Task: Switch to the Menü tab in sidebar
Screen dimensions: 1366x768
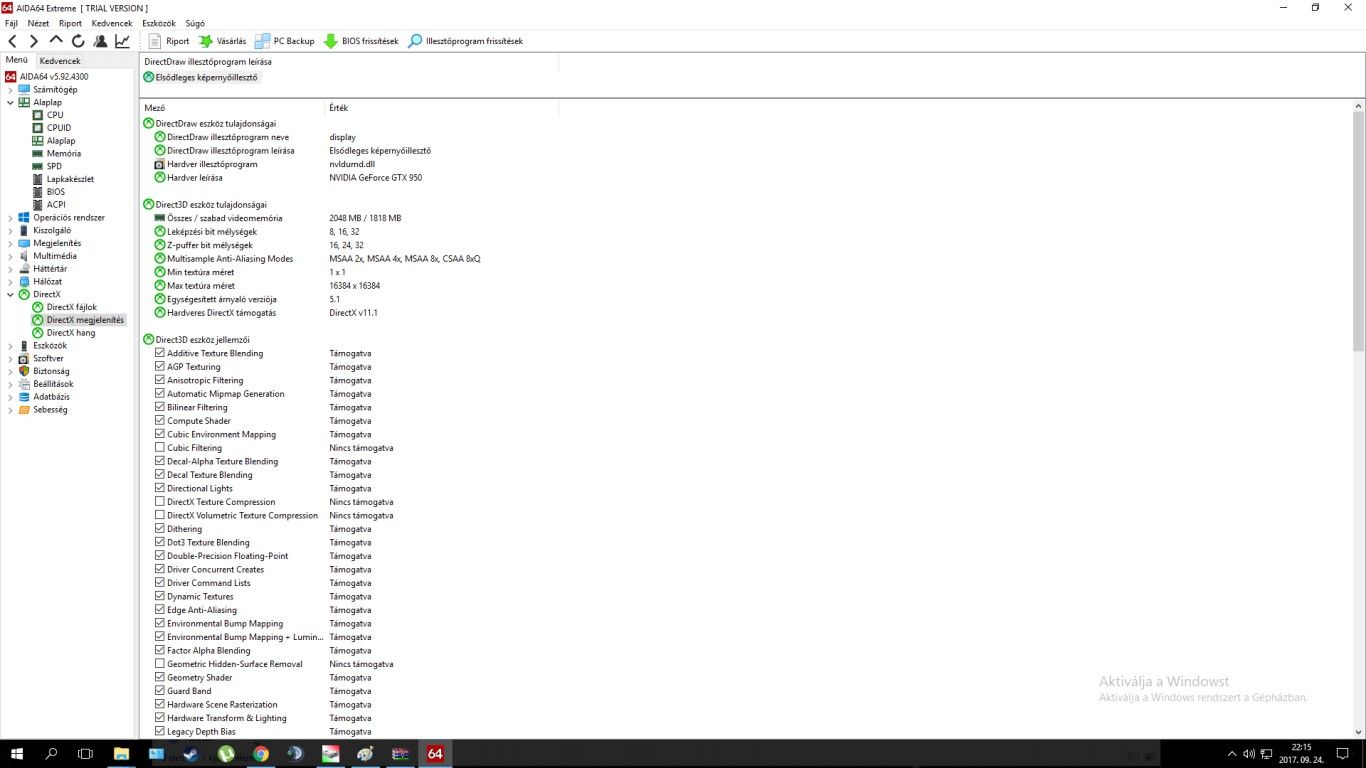Action: pos(17,60)
